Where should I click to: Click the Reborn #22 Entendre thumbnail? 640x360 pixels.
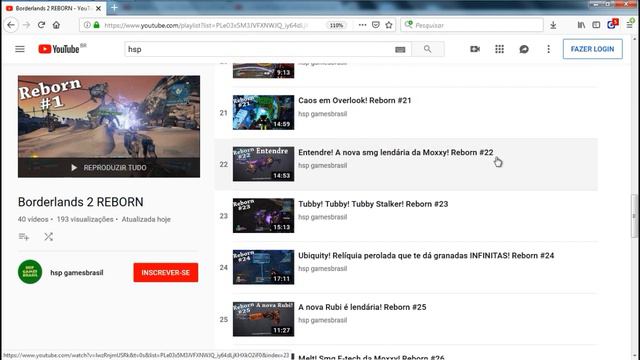click(x=263, y=164)
